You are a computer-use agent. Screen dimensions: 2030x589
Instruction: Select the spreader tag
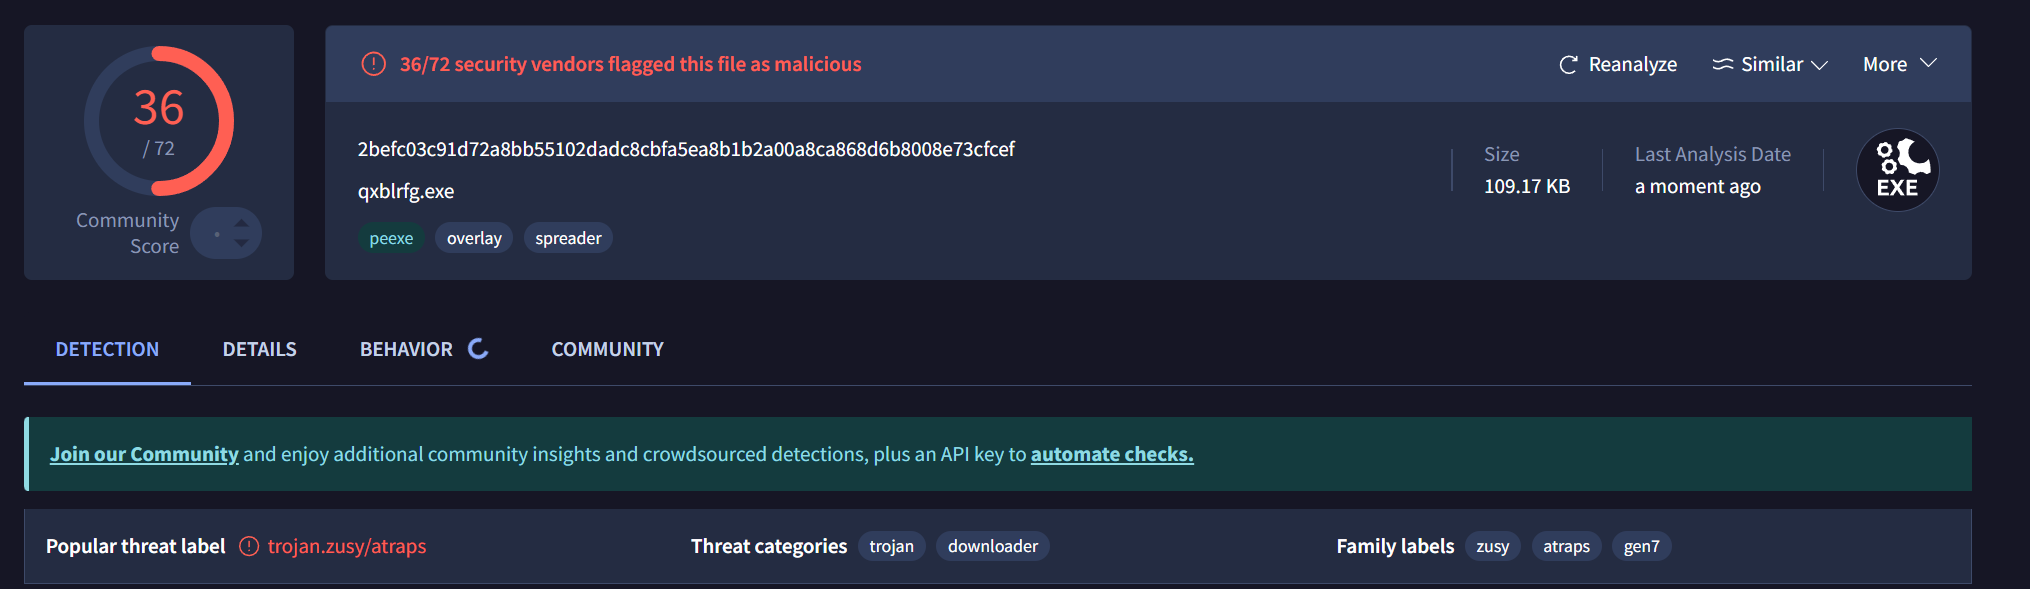pos(568,238)
